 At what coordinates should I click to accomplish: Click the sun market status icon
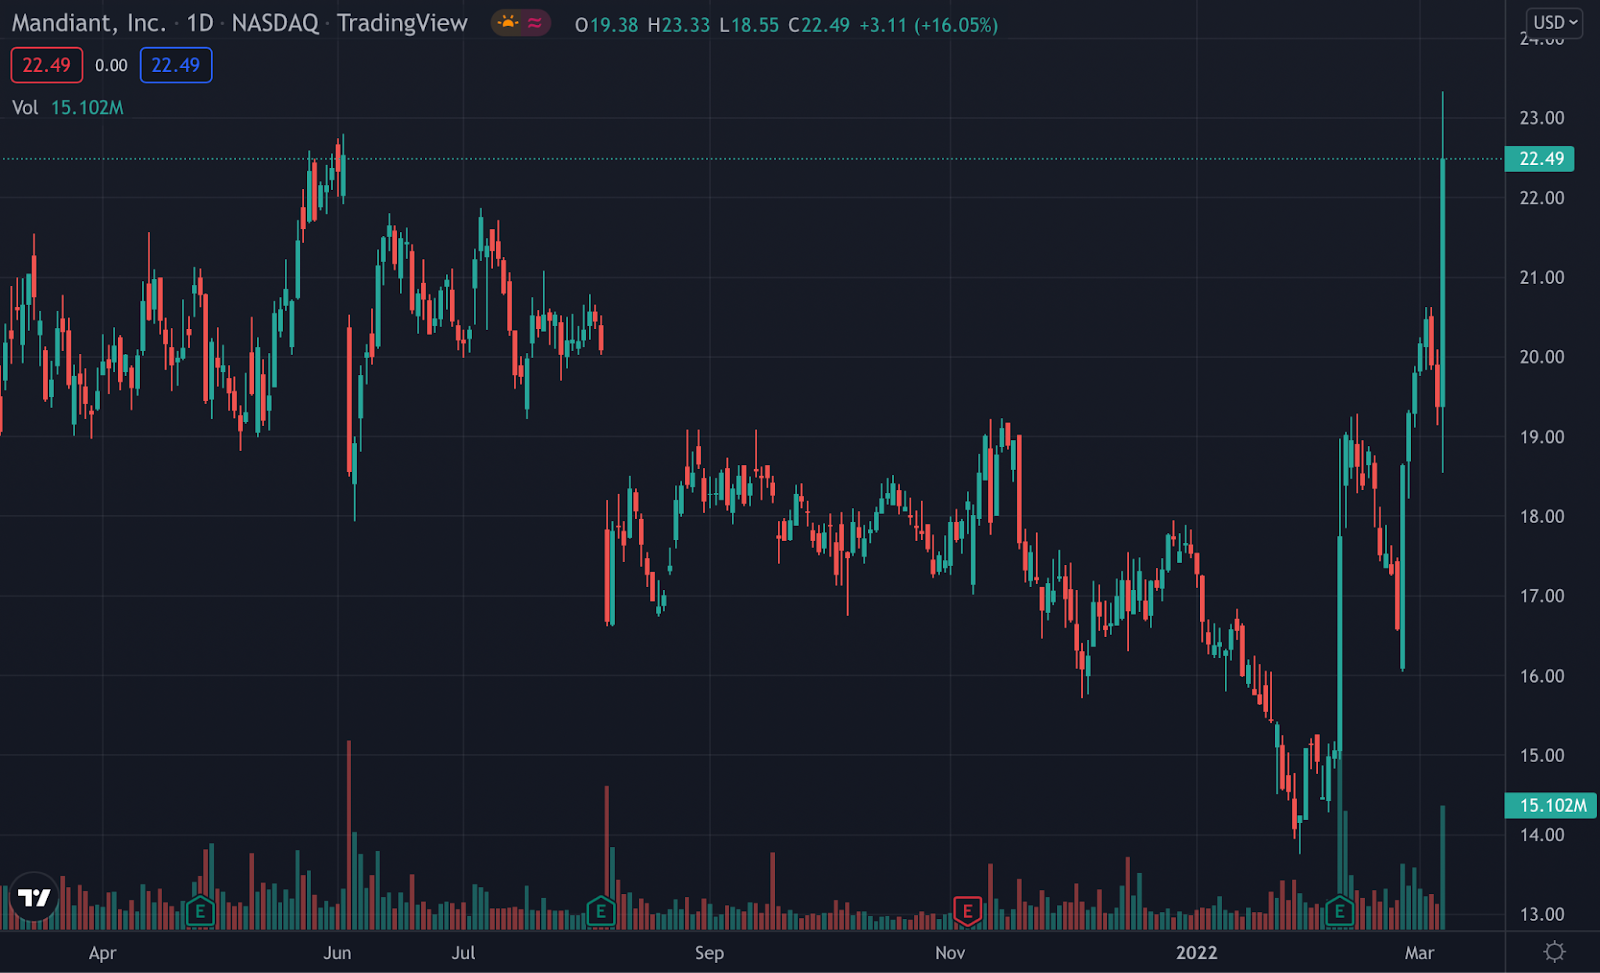coord(508,23)
